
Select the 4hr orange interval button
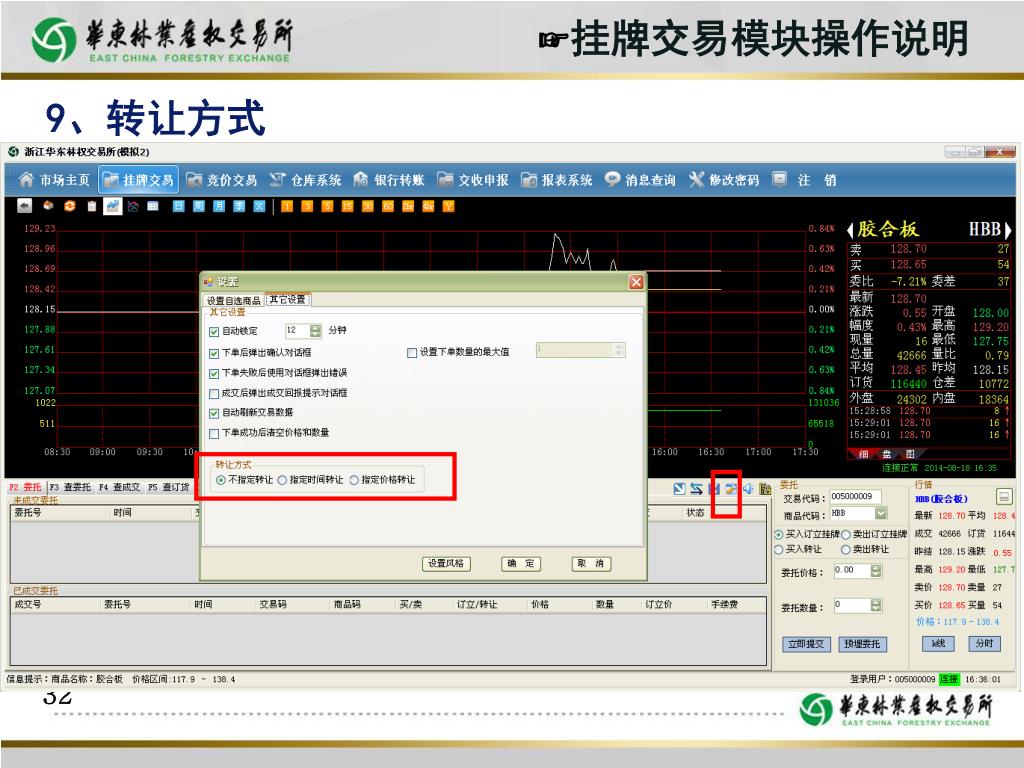point(428,206)
